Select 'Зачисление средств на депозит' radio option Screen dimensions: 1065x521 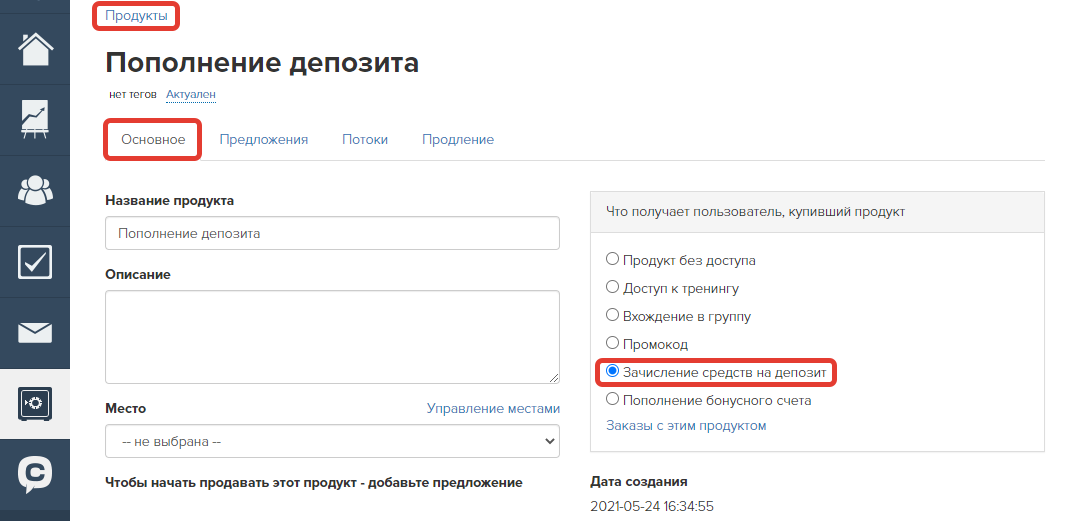613,371
